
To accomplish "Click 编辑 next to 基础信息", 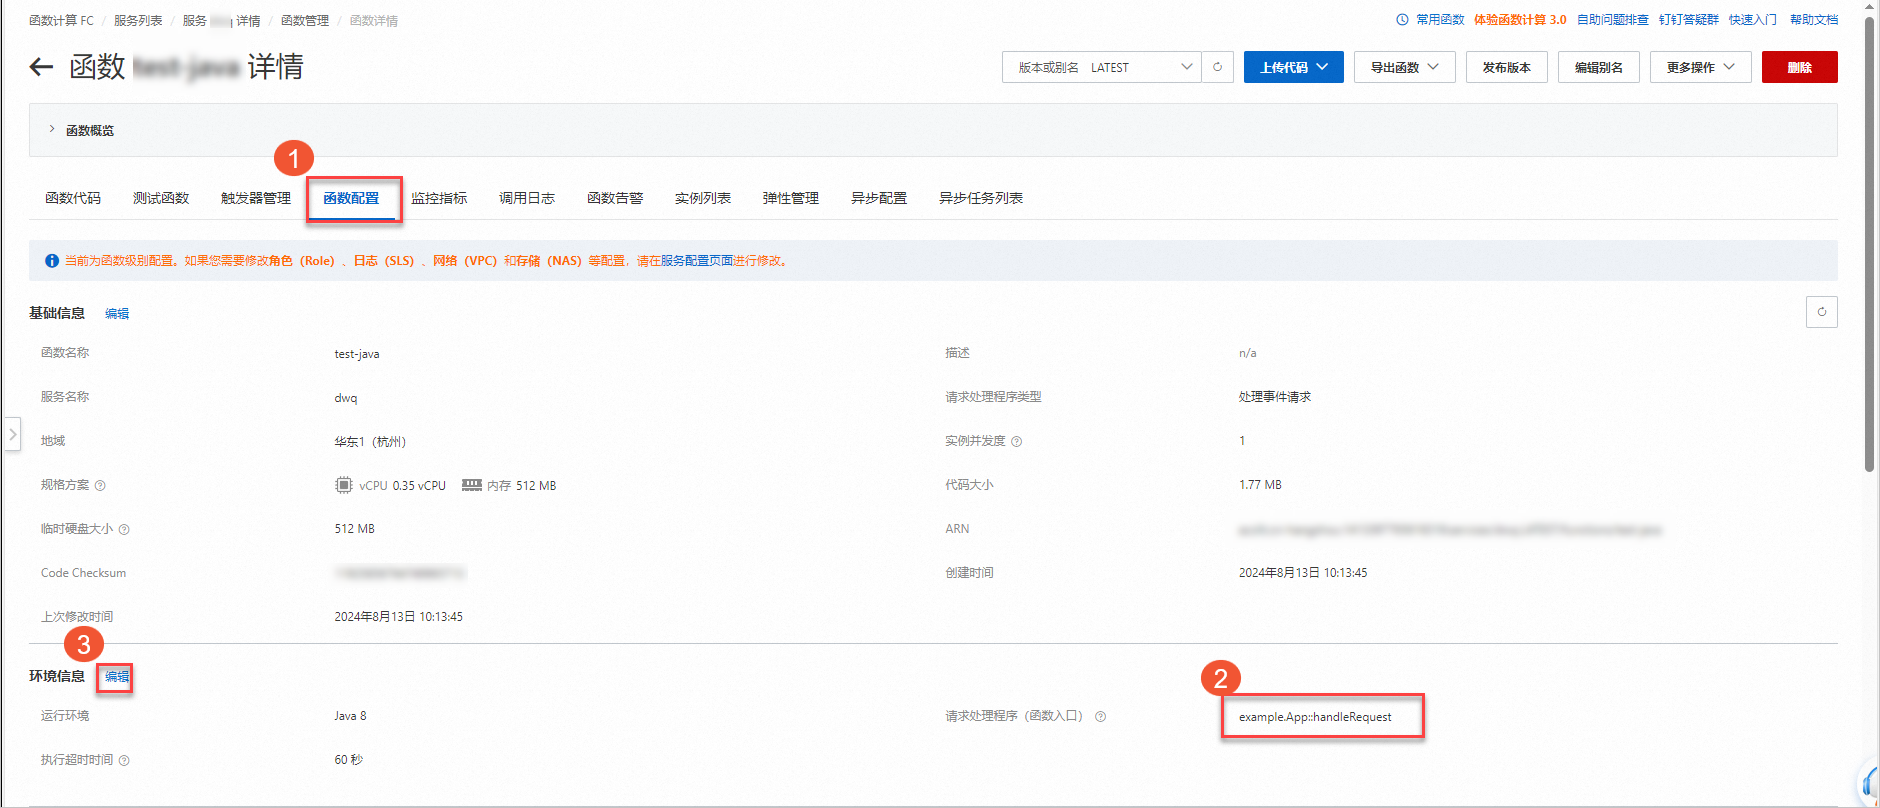I will 117,314.
